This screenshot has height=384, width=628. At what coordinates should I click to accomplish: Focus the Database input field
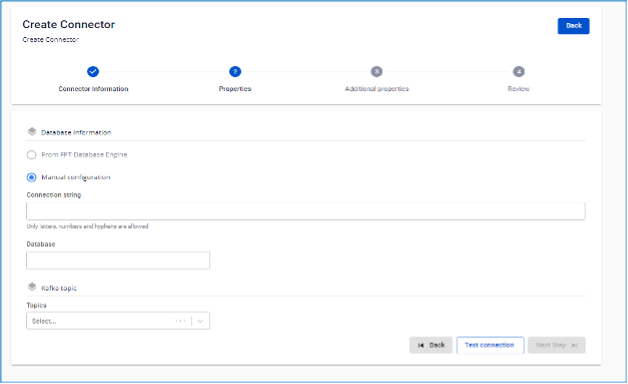pyautogui.click(x=118, y=260)
